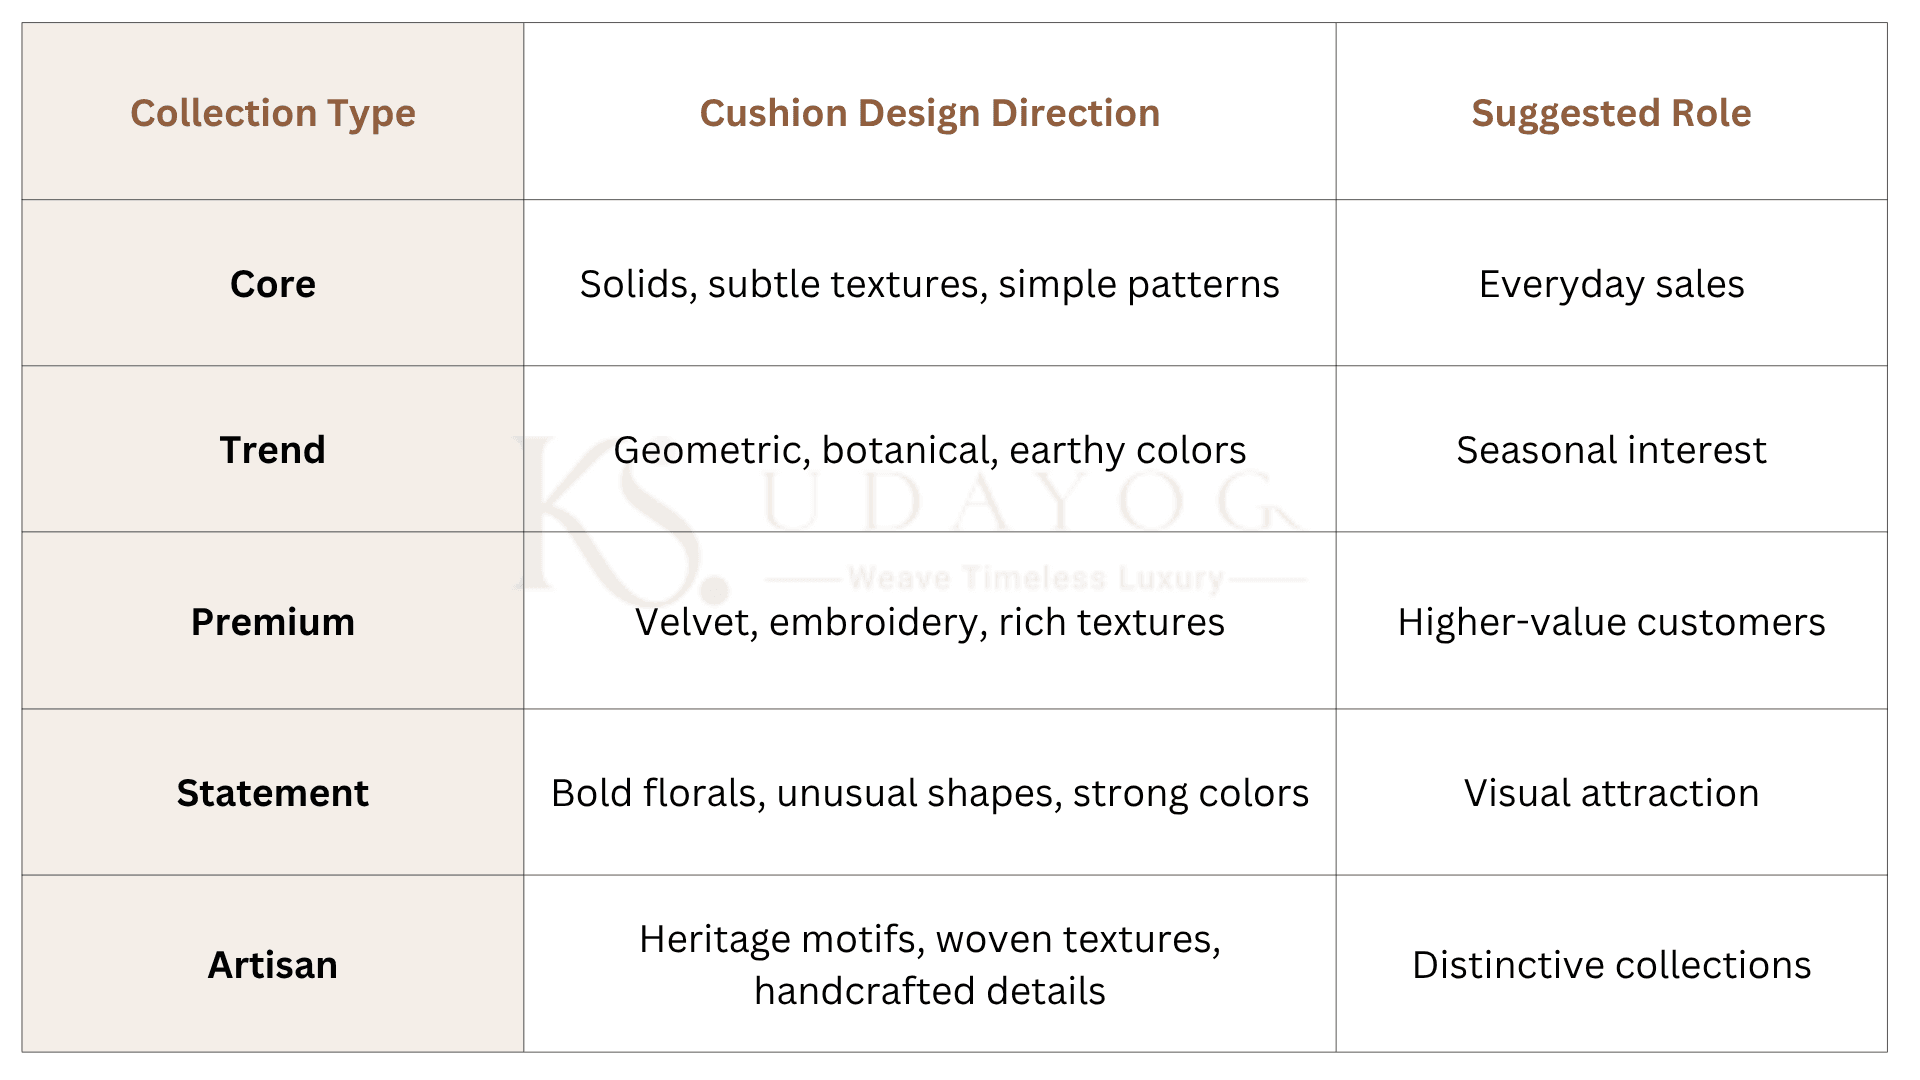Select the Higher-value customers cell
The width and height of the screenshot is (1920, 1080).
[x=1612, y=622]
